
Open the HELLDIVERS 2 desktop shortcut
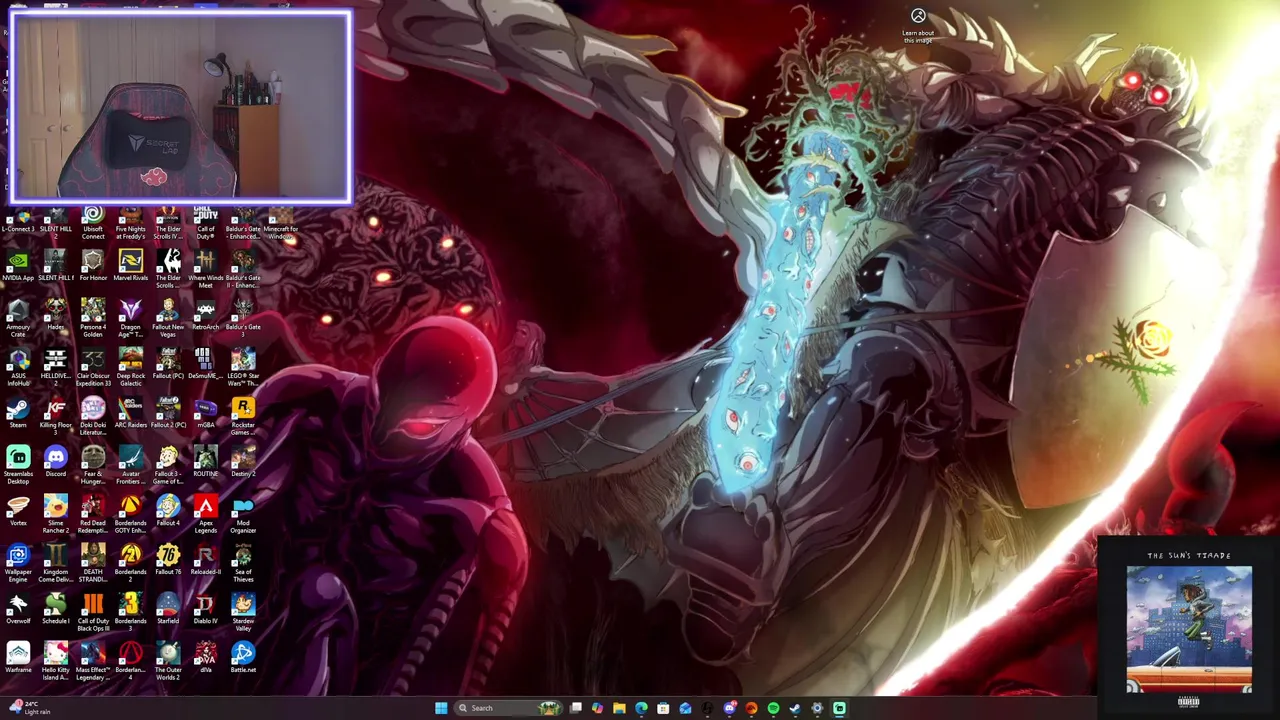(55, 369)
